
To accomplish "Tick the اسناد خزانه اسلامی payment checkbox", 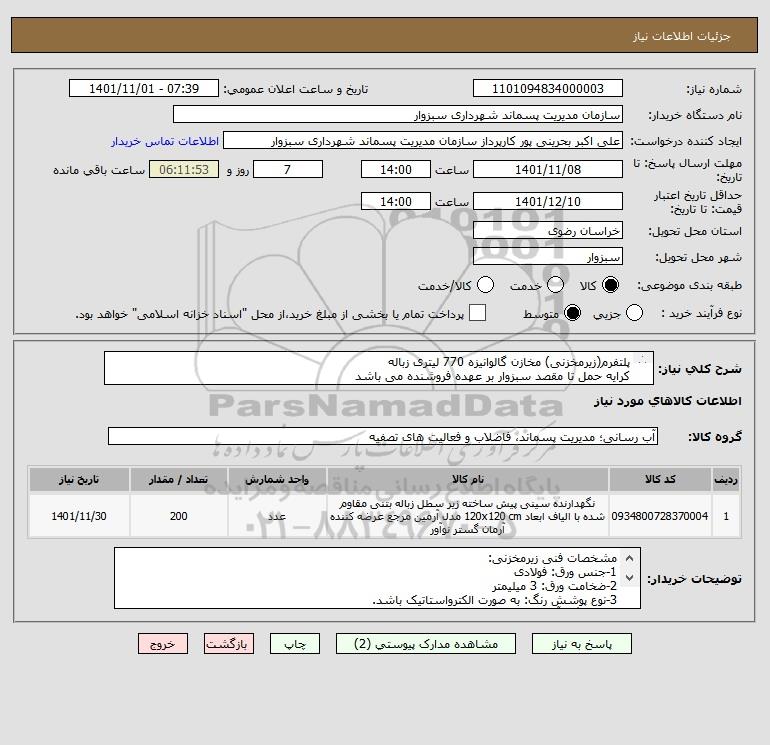I will pos(477,313).
